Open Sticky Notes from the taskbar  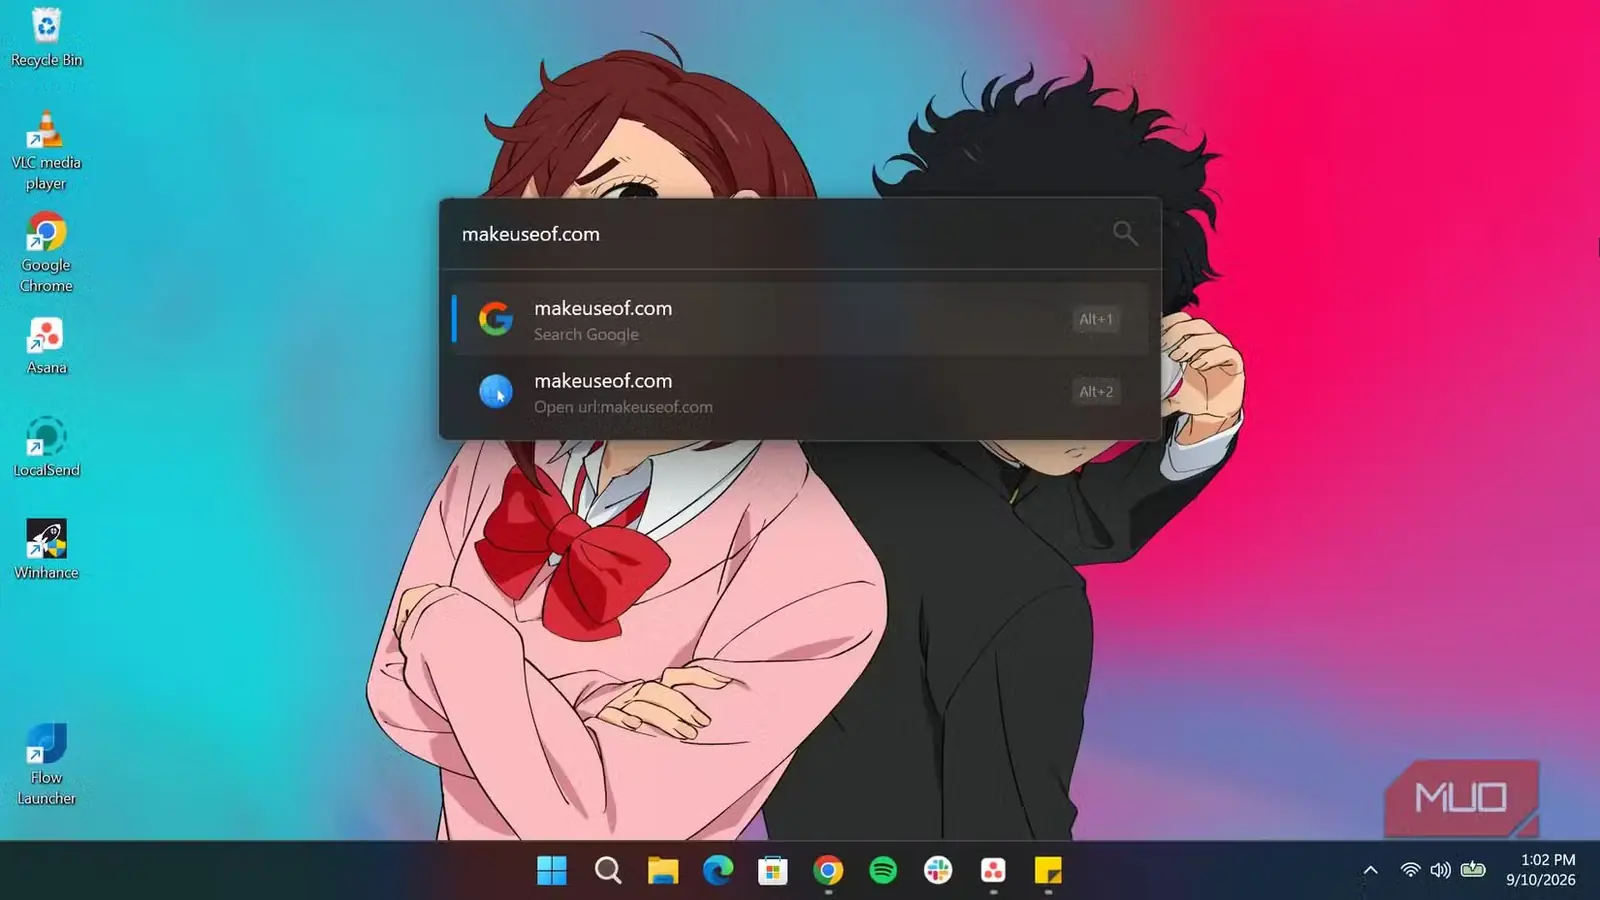[x=1048, y=871]
